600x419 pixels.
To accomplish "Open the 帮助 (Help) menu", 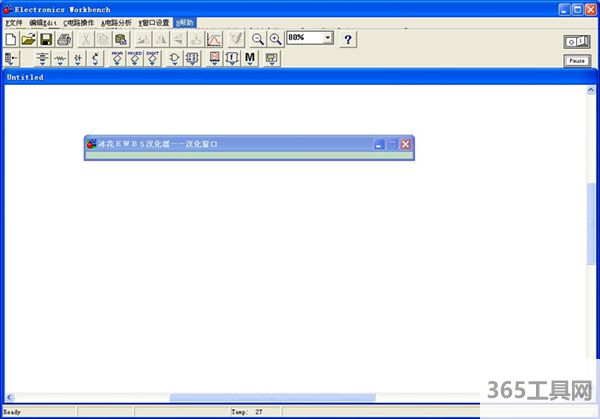I will [186, 22].
